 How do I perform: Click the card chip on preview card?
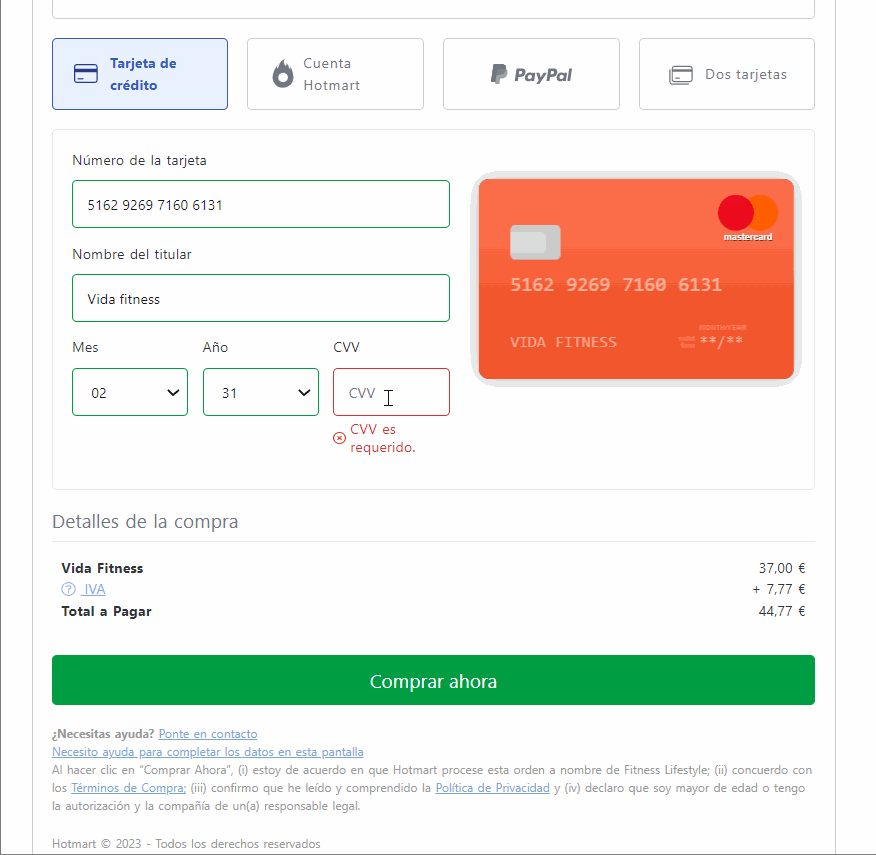click(535, 242)
